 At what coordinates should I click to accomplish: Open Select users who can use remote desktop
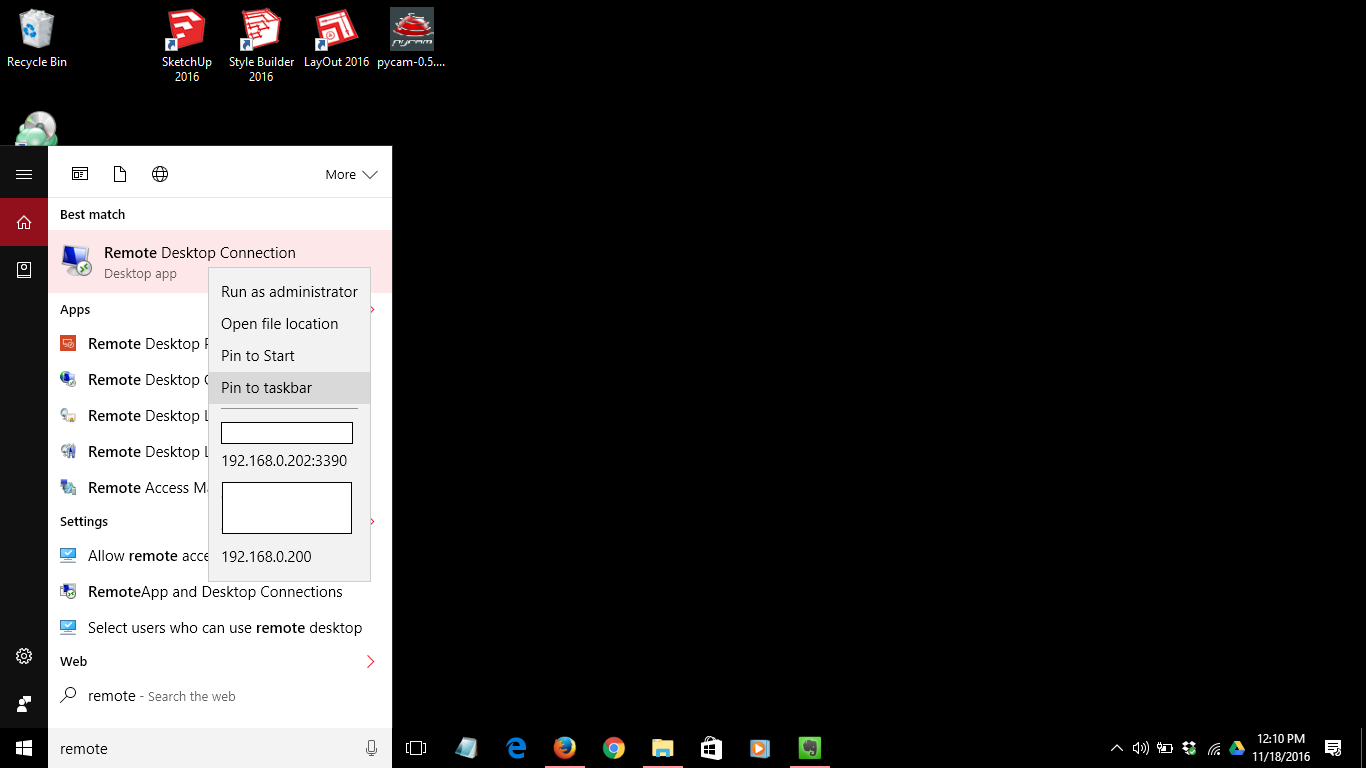[x=220, y=628]
